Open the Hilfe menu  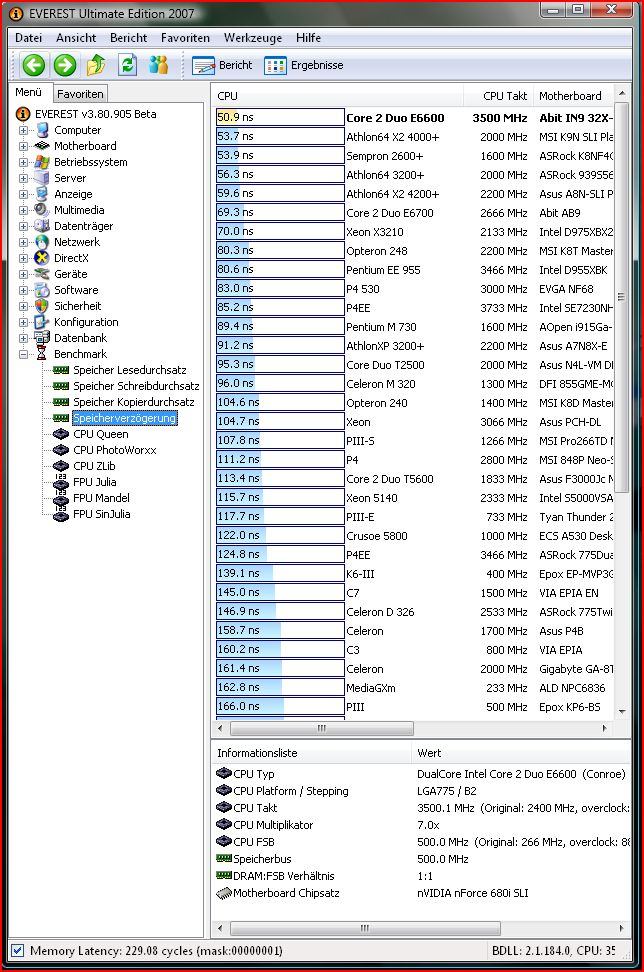(x=308, y=38)
